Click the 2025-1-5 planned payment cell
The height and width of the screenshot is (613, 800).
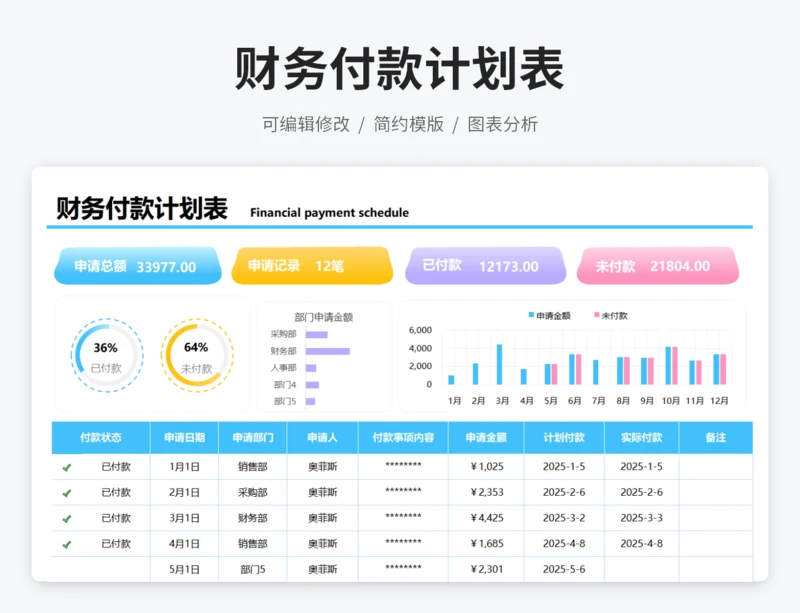(564, 467)
